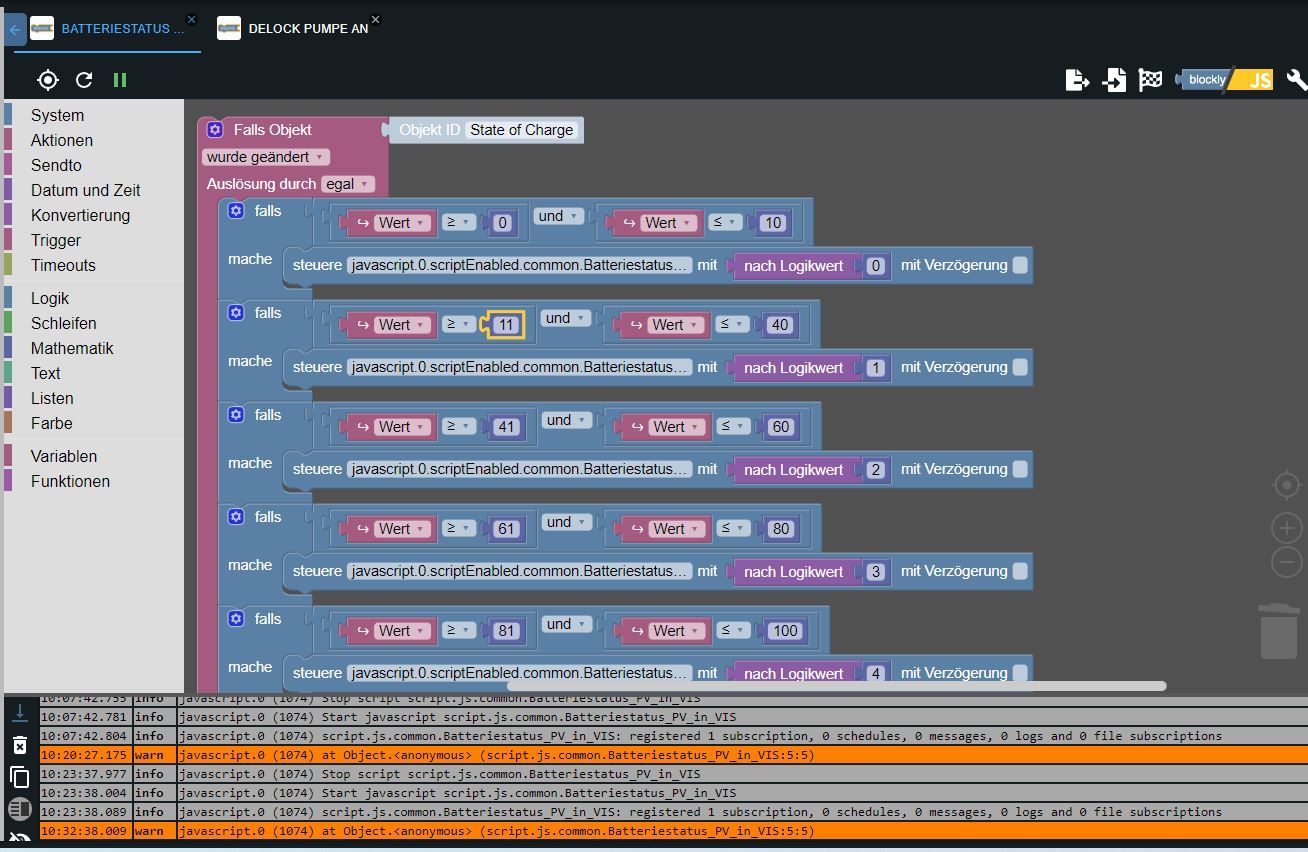The height and width of the screenshot is (852, 1308).
Task: Export blocks with the file-arrow icon
Action: click(1077, 80)
